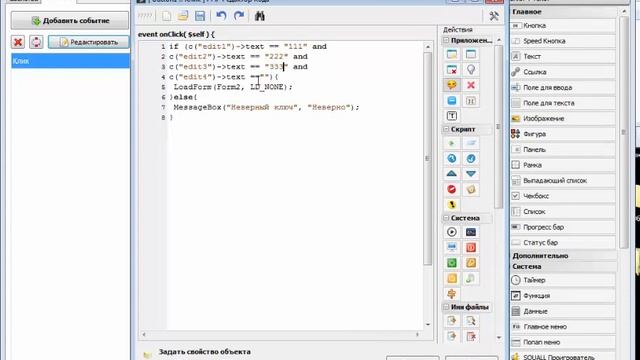This screenshot has width=640, height=360.
Task: Click the Добавить событие button
Action: pos(70,20)
